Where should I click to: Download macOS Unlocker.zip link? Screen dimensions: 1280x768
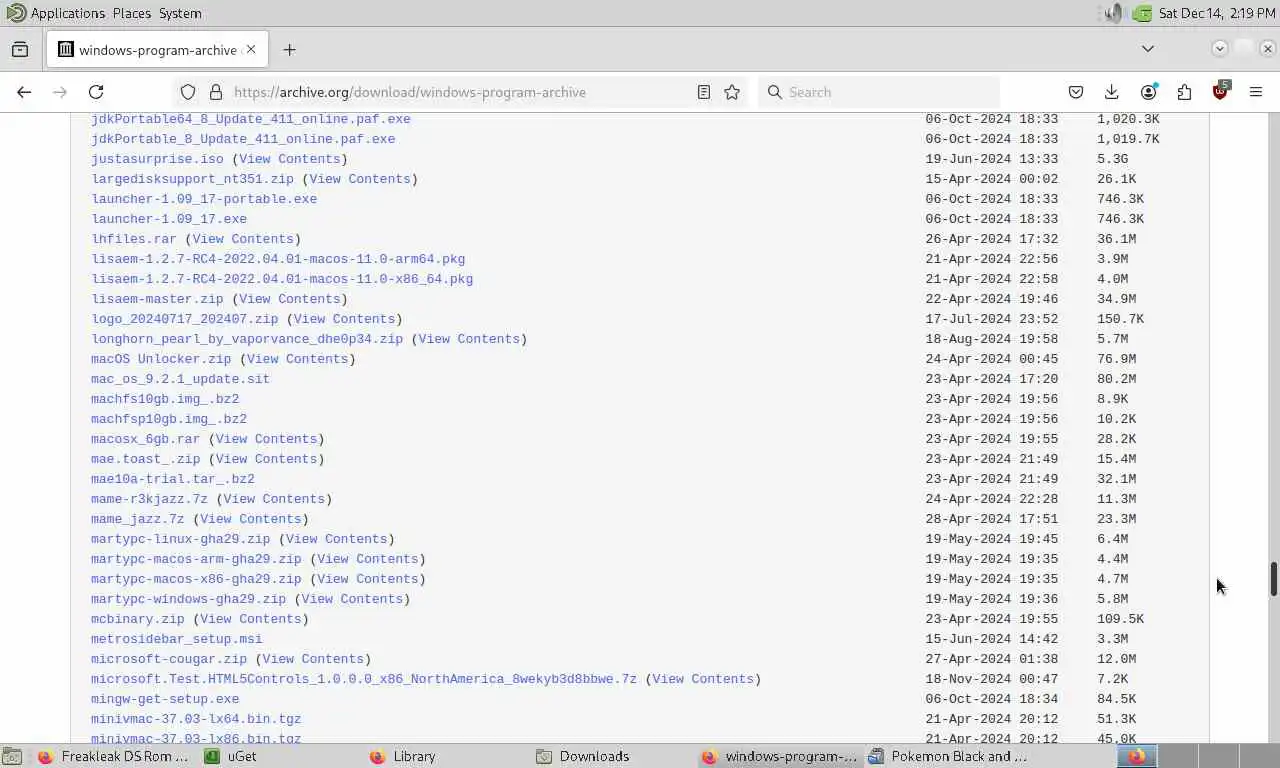tap(161, 359)
